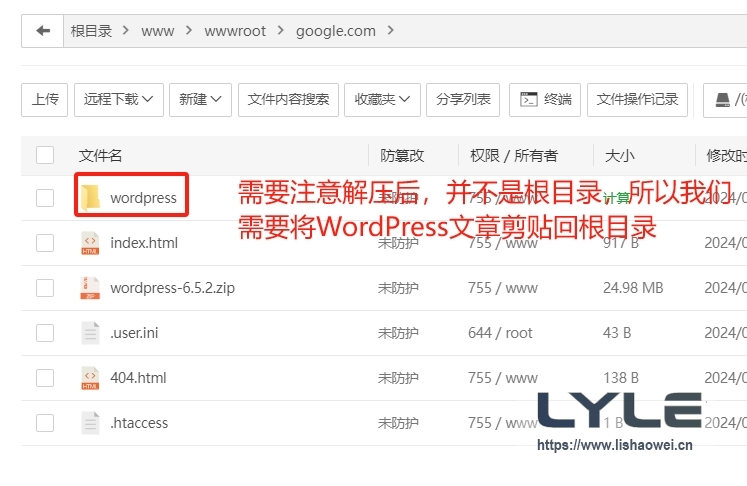The width and height of the screenshot is (747, 486).
Task: Toggle the select-all checkbox in the header
Action: point(45,155)
